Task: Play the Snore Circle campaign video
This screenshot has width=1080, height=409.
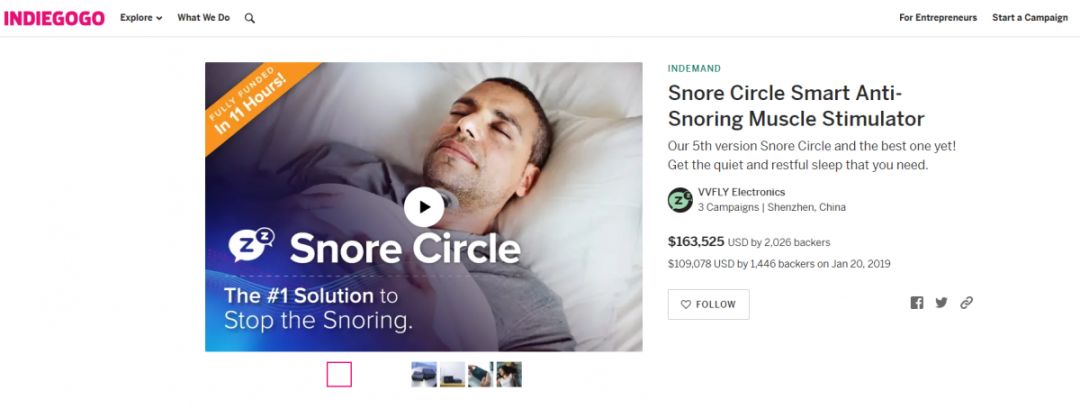Action: tap(424, 207)
